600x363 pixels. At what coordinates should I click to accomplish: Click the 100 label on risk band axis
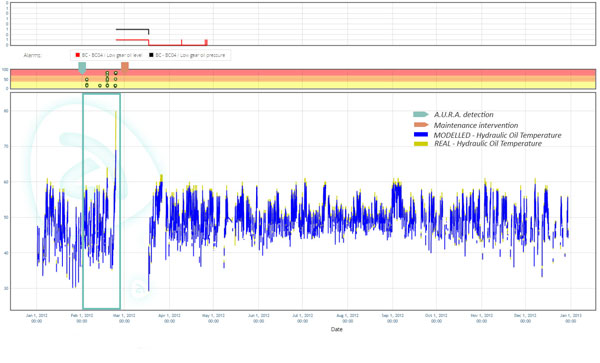(x=5, y=70)
